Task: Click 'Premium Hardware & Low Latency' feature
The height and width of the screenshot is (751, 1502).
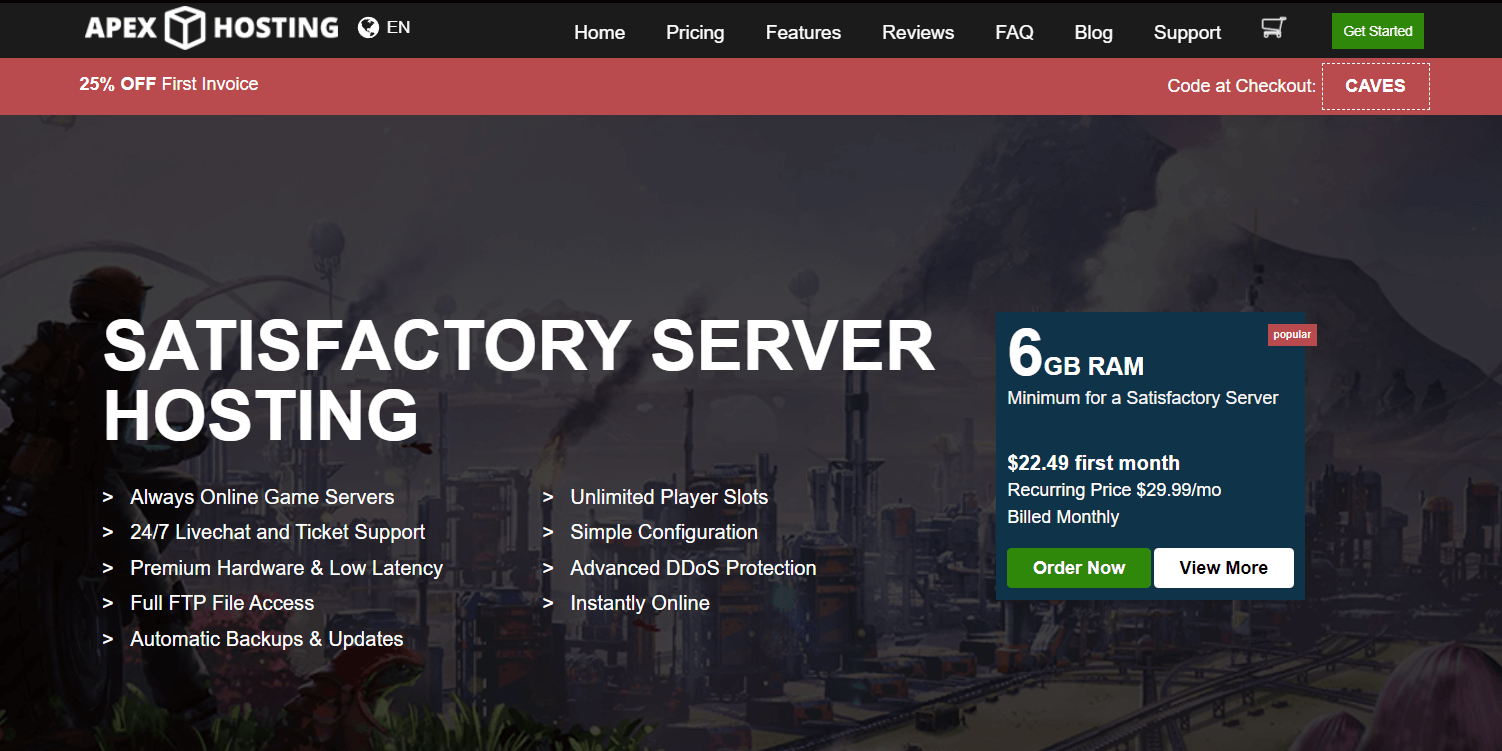Action: tap(286, 568)
